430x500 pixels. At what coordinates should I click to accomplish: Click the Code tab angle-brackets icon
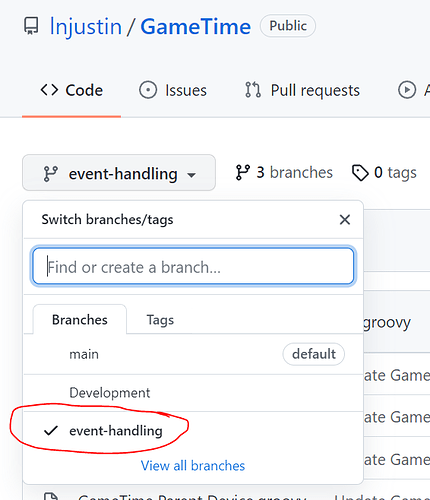(x=49, y=90)
